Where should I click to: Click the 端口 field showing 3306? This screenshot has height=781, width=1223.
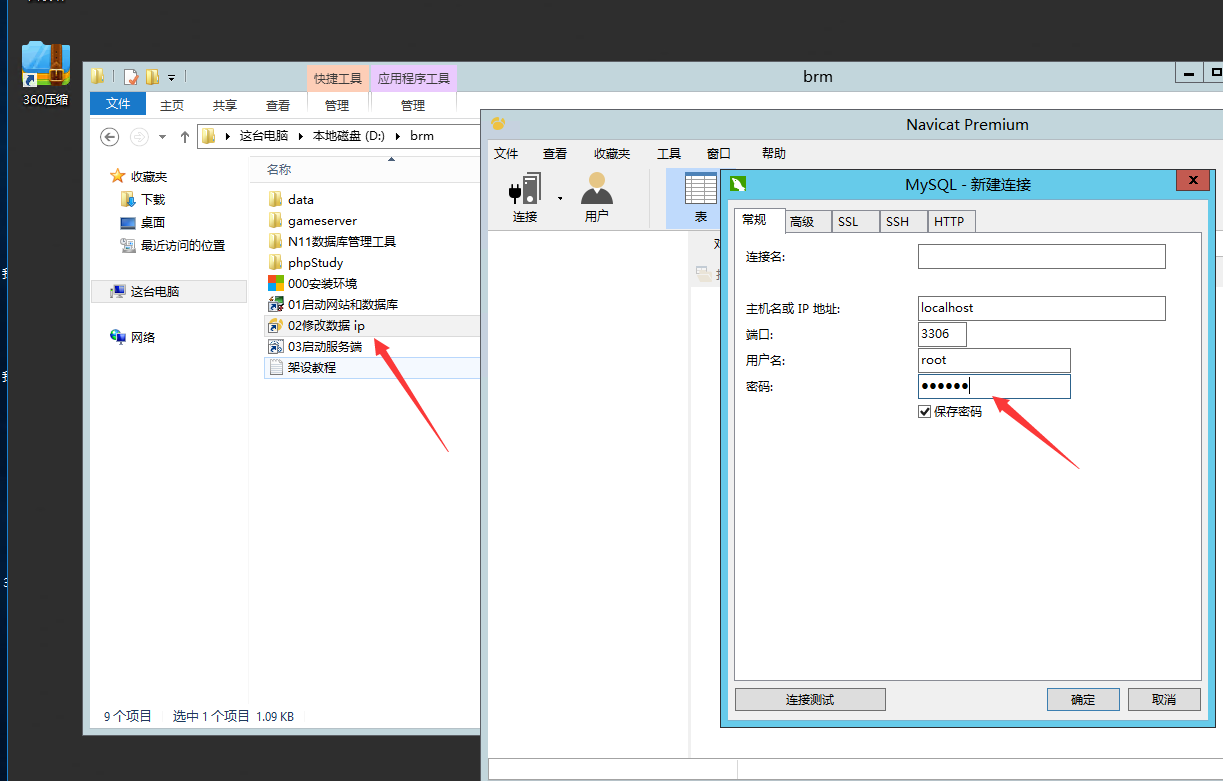click(x=942, y=334)
